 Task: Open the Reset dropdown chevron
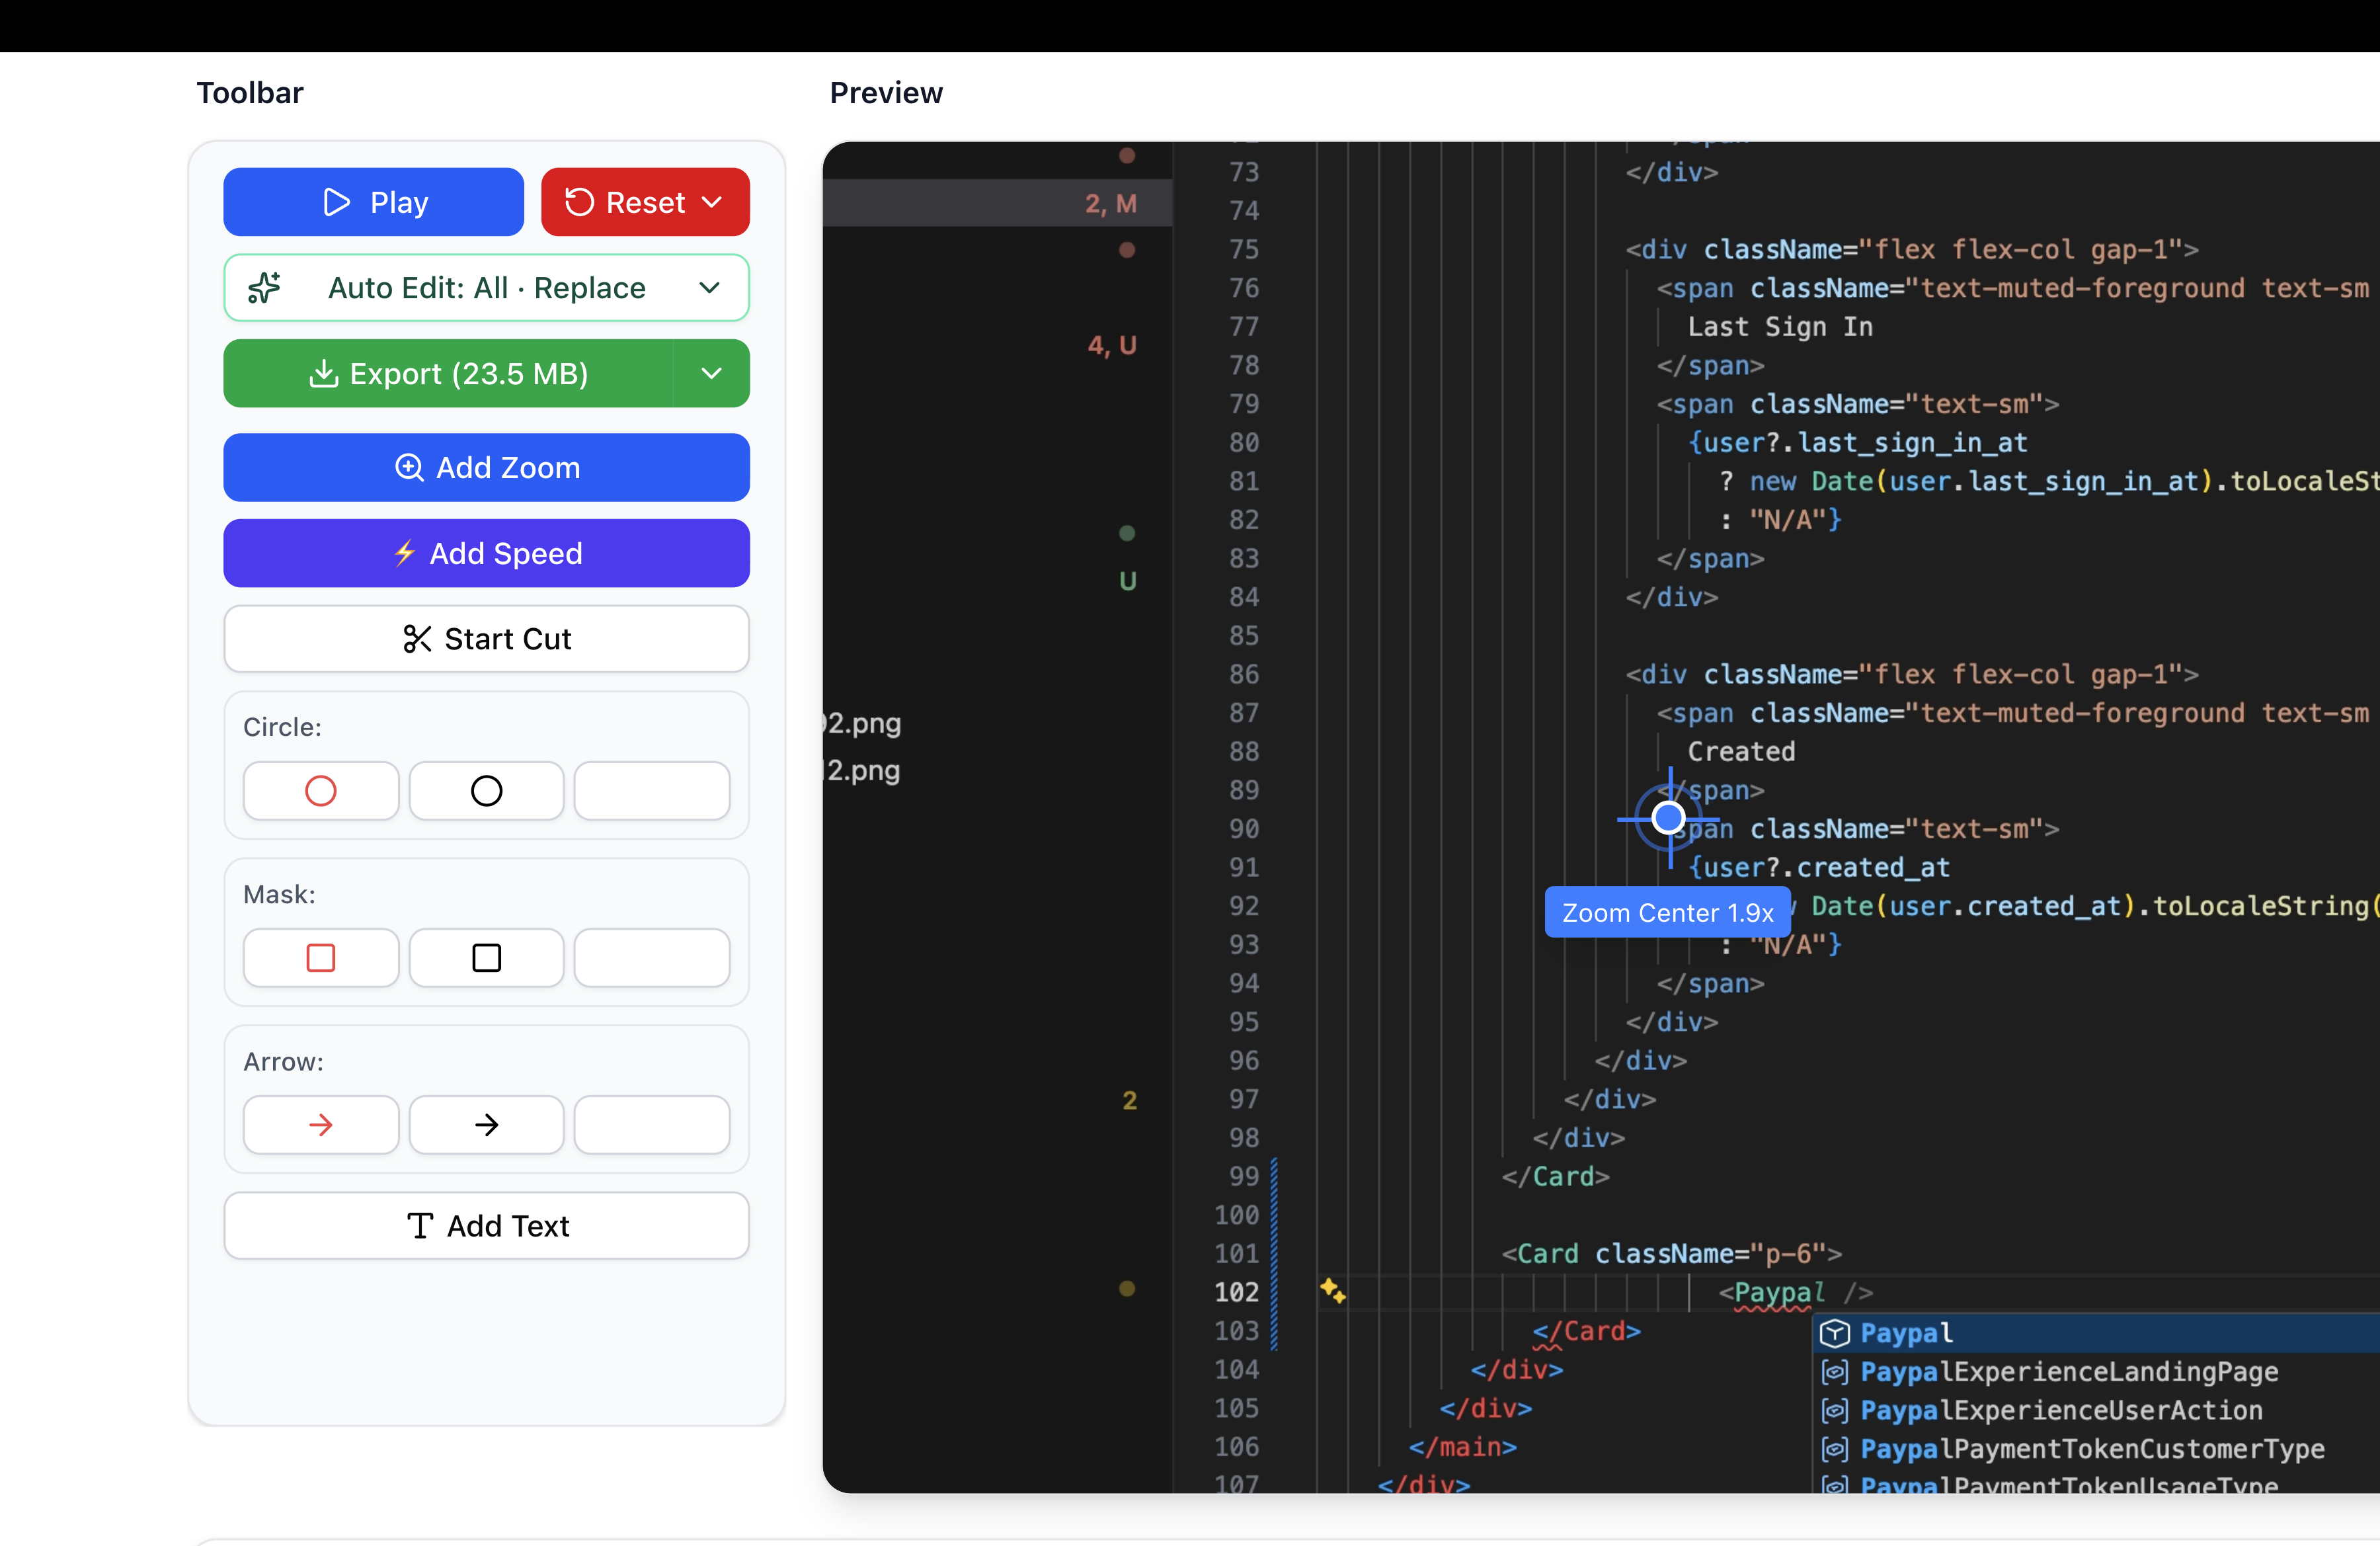click(713, 202)
